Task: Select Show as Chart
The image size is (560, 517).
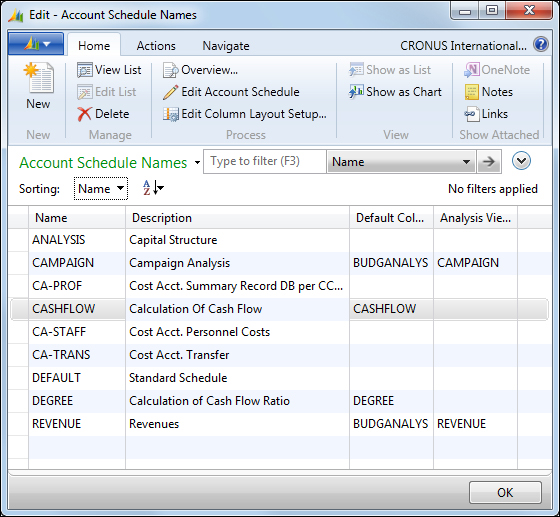Action: point(395,92)
